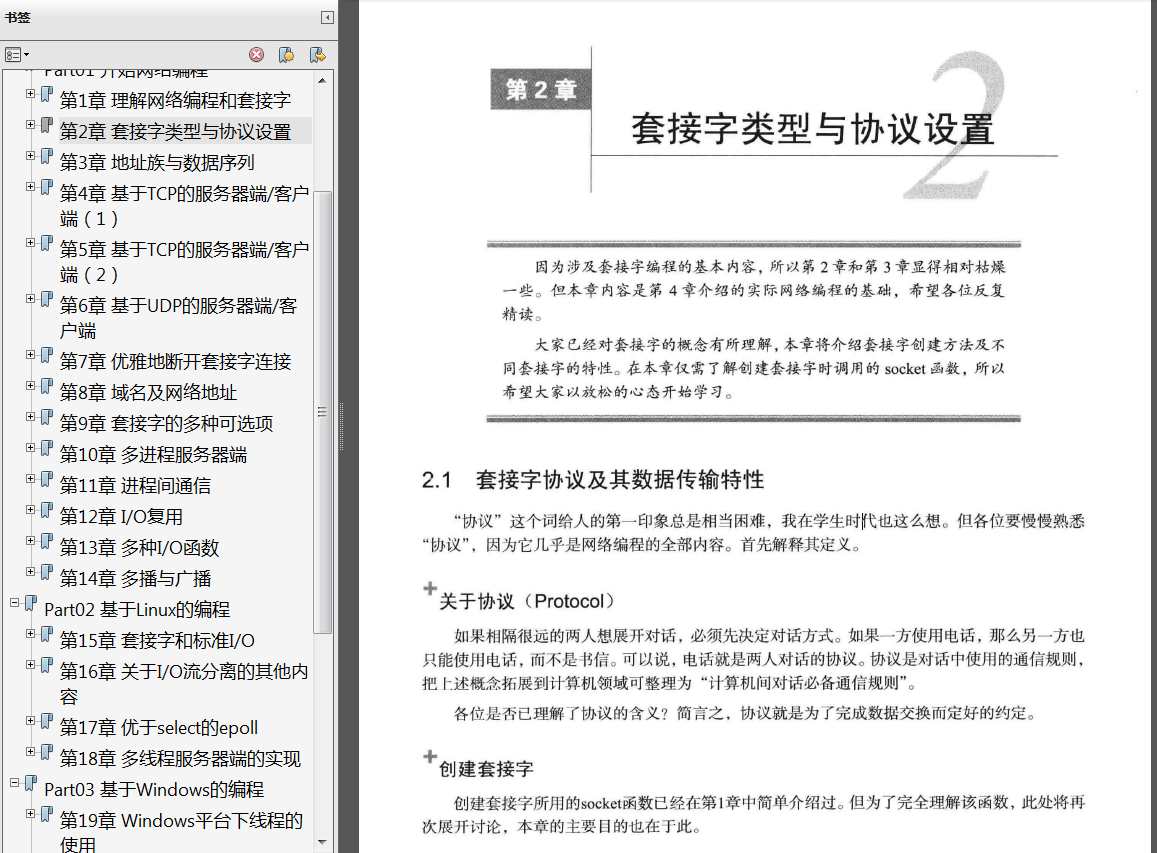This screenshot has height=853, width=1157.
Task: Expand the 第1章 理解网络编程和套接字 node
Action: click(30, 94)
